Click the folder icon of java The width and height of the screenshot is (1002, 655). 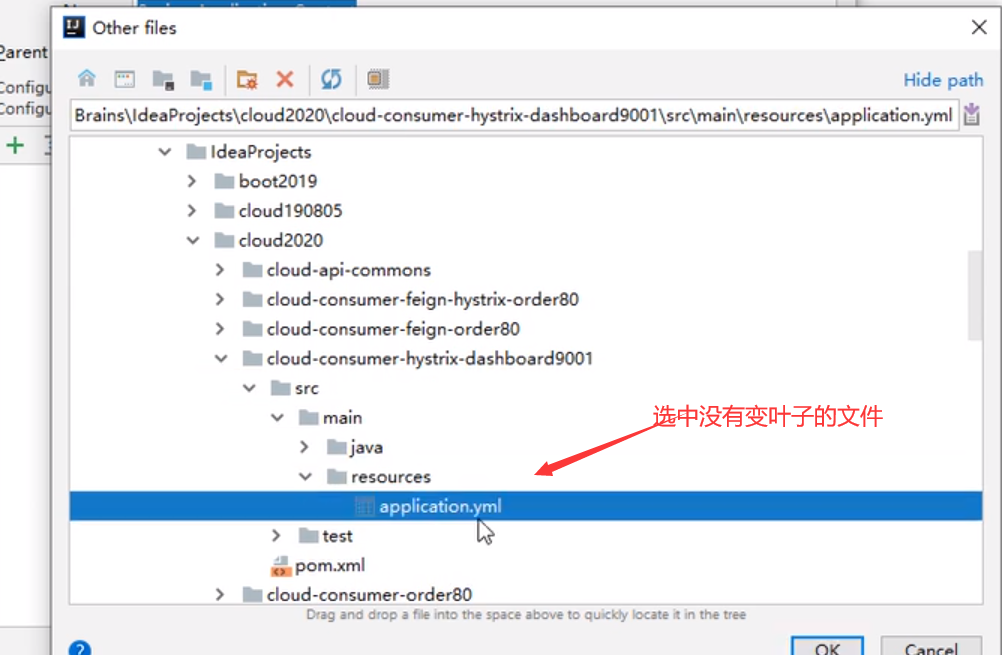pos(337,447)
